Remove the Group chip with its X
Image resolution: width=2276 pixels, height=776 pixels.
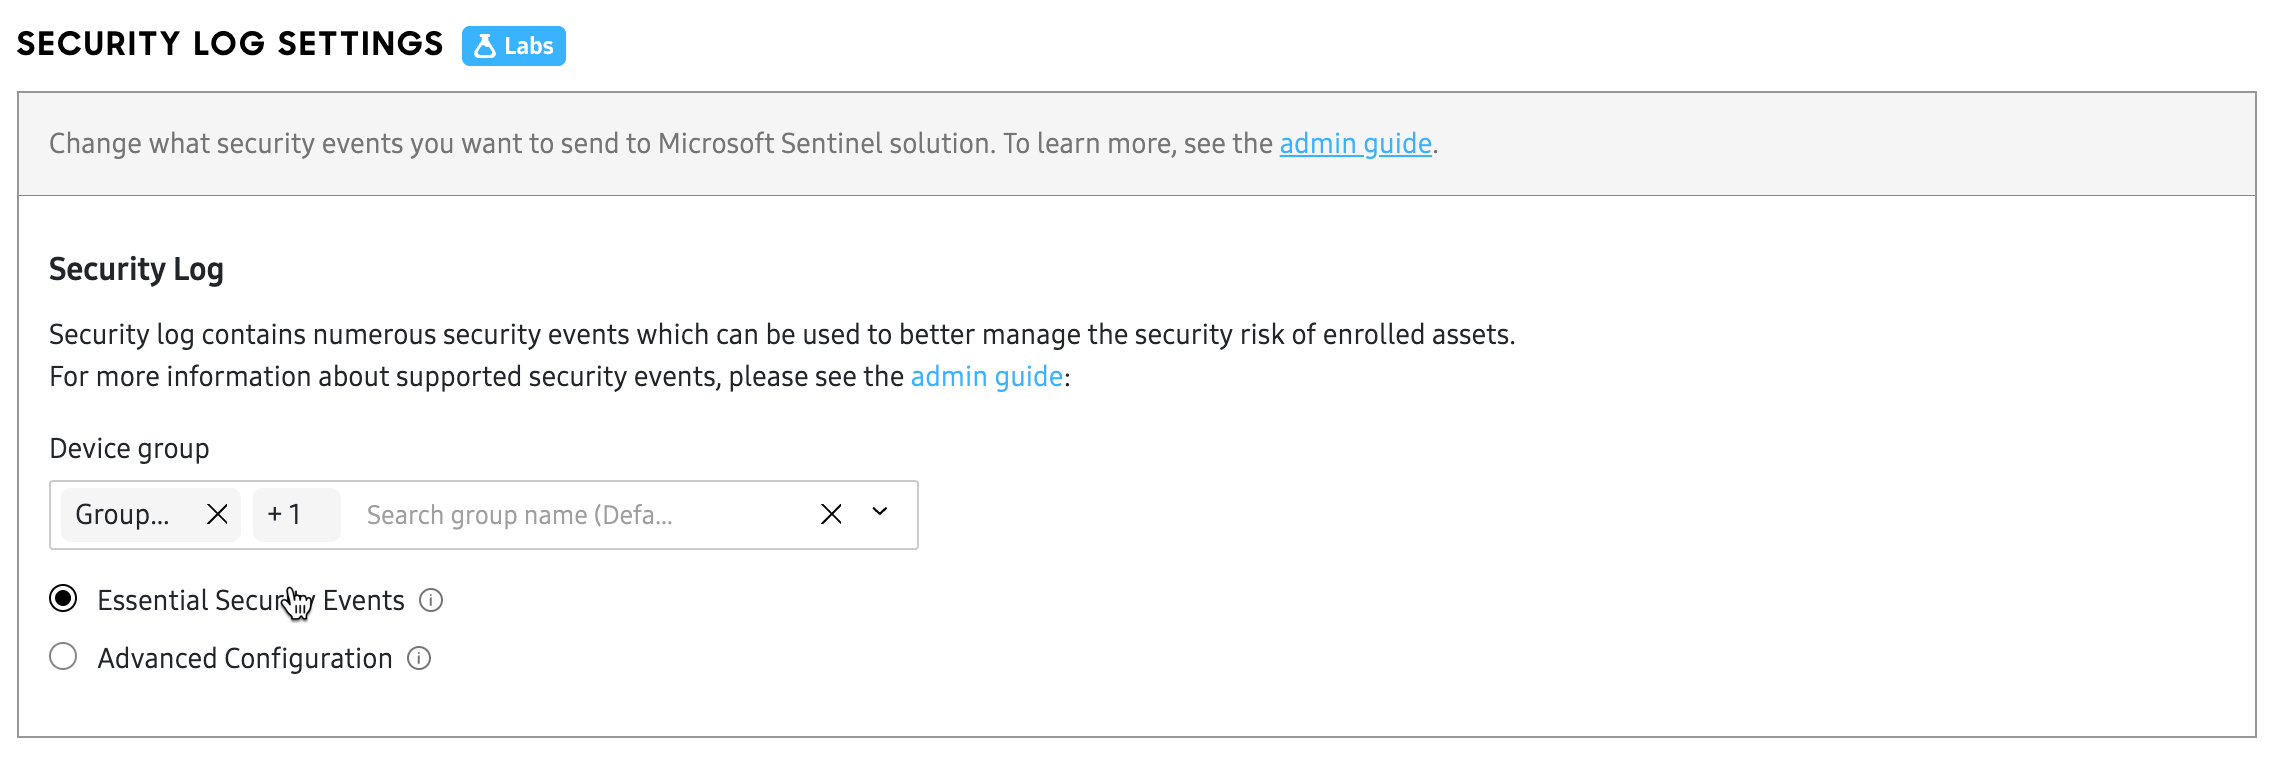[217, 514]
